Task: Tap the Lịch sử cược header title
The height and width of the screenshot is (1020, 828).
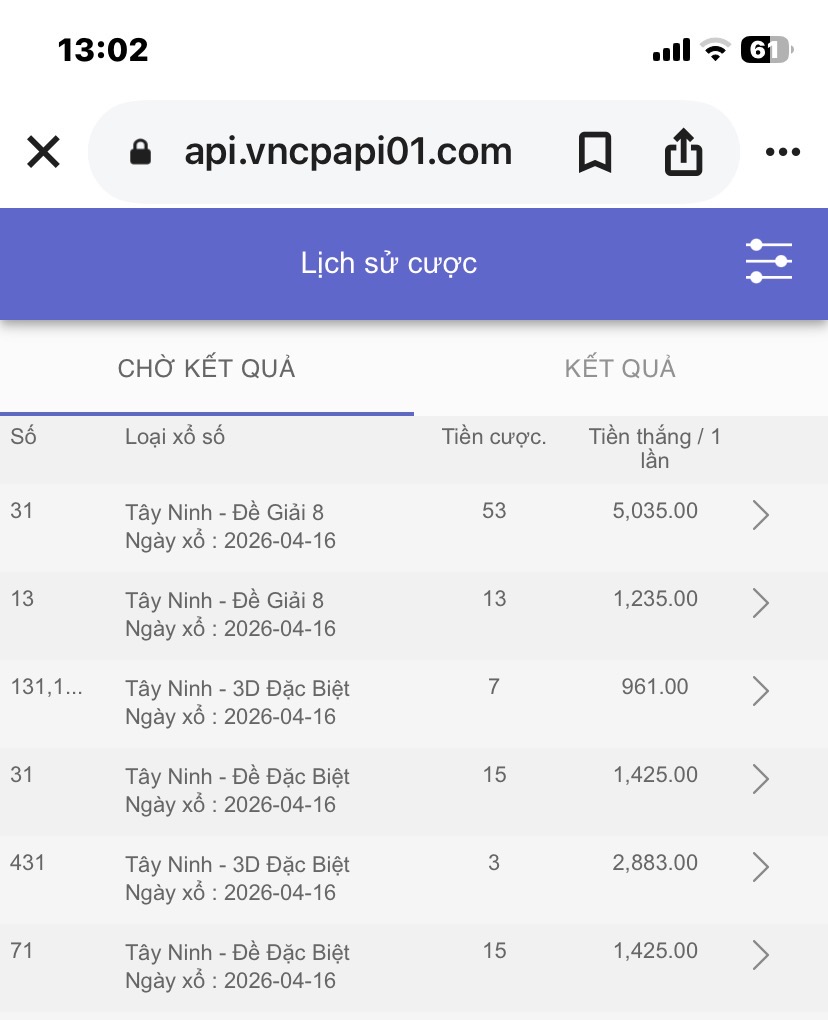Action: click(x=389, y=263)
